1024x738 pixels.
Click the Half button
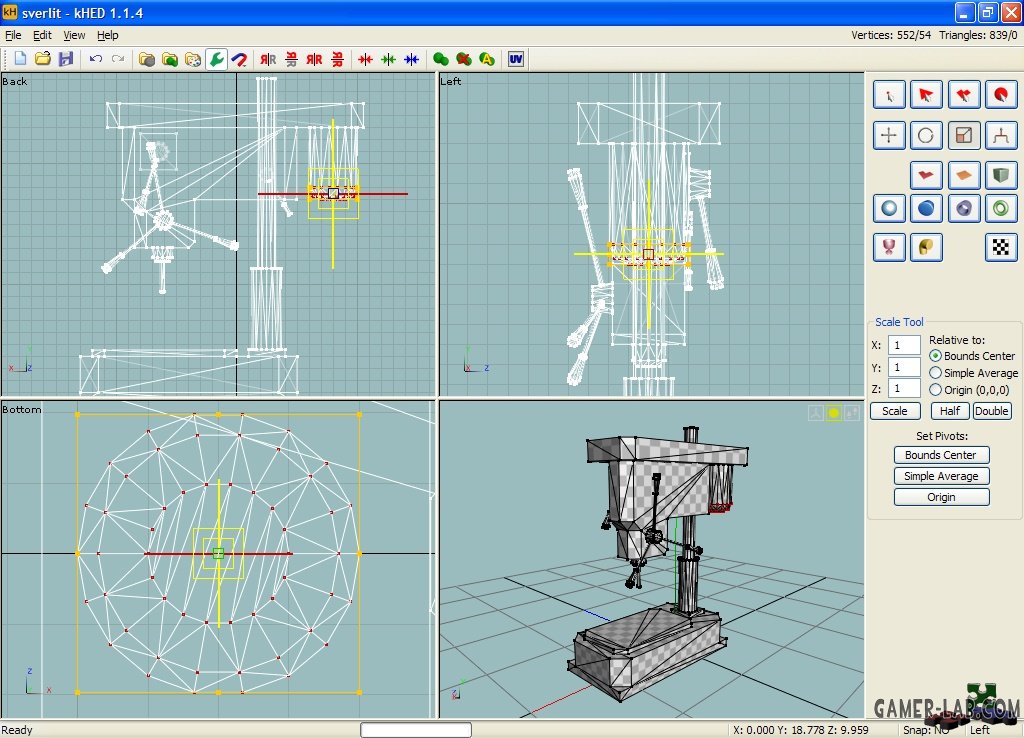[x=950, y=411]
